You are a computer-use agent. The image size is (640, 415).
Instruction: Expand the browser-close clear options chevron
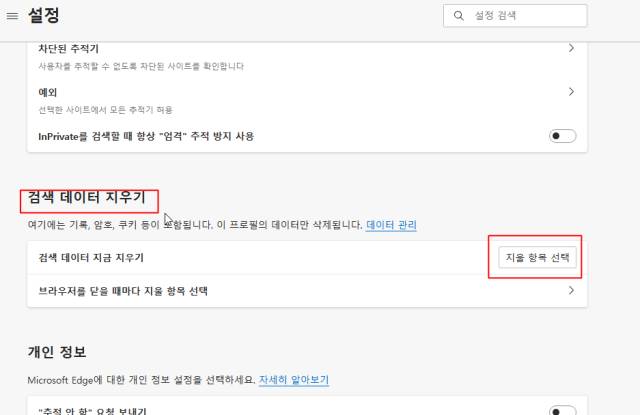[x=571, y=291]
